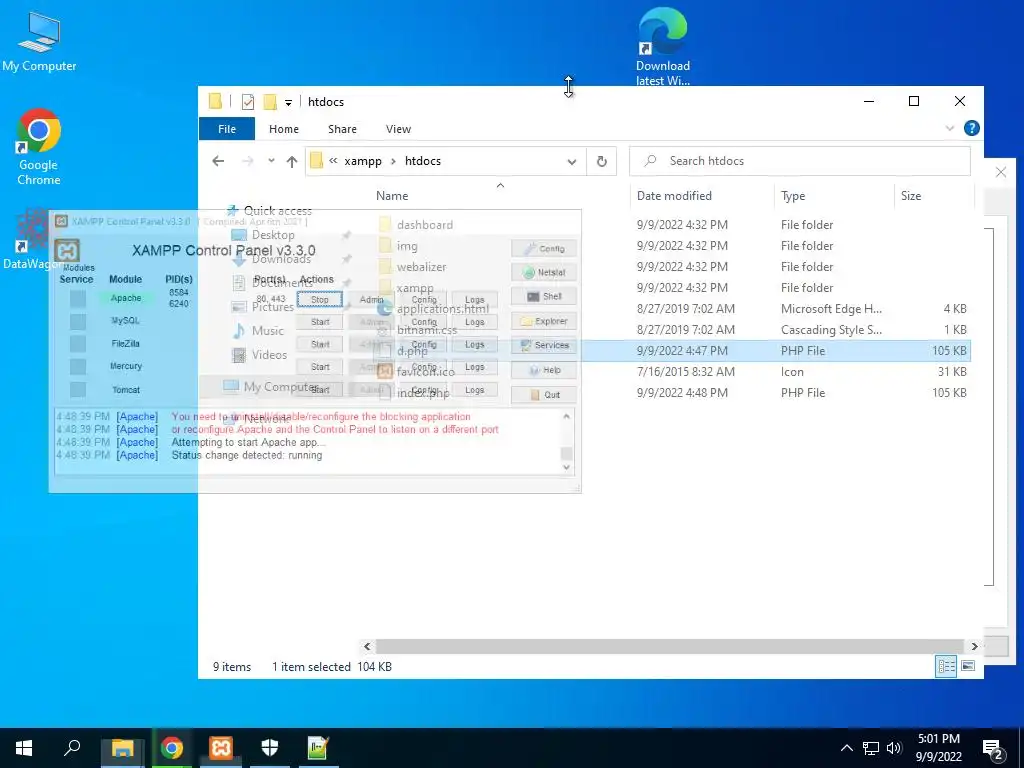
Task: Show hidden icons using the tray chevron
Action: (x=846, y=748)
